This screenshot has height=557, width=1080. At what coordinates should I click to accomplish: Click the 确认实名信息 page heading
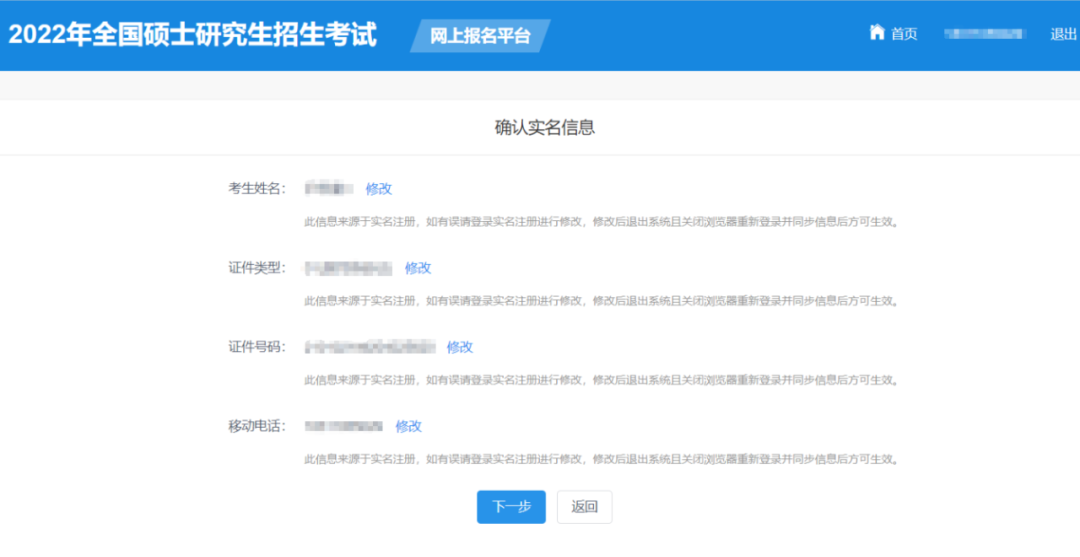(545, 127)
